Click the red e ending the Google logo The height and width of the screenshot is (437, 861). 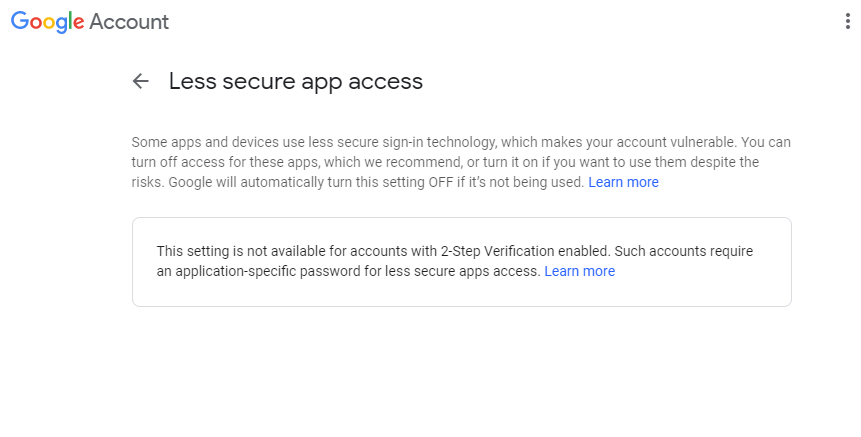pos(79,23)
